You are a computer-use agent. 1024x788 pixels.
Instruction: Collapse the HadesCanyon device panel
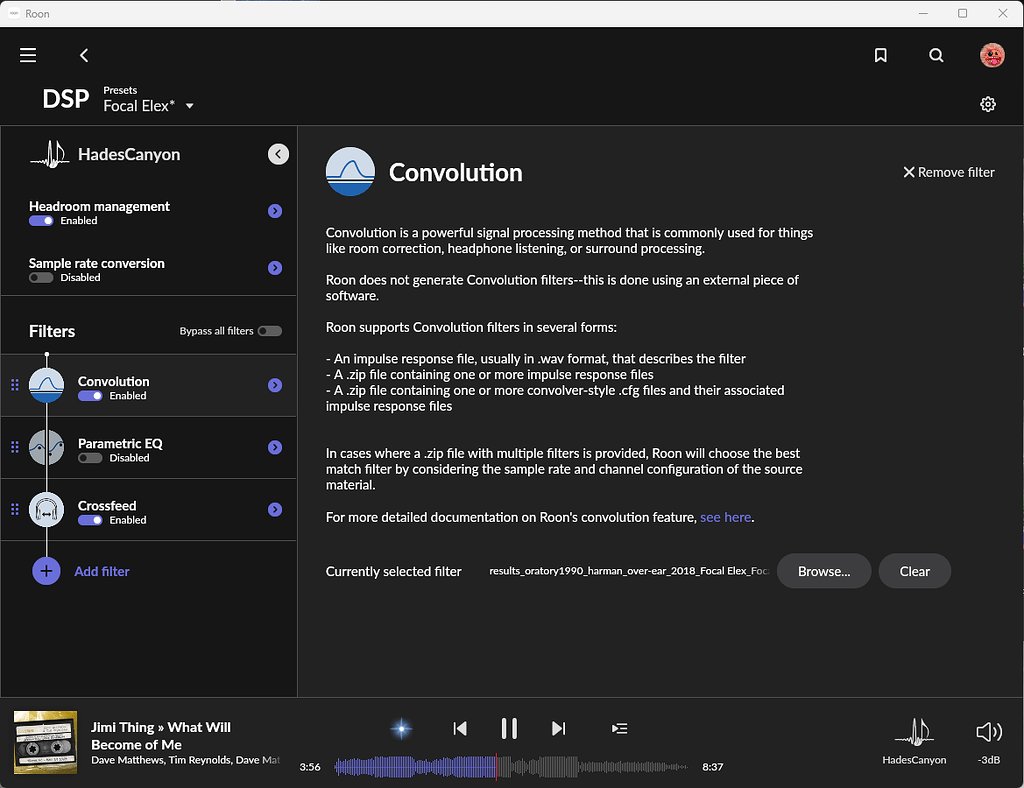point(277,154)
